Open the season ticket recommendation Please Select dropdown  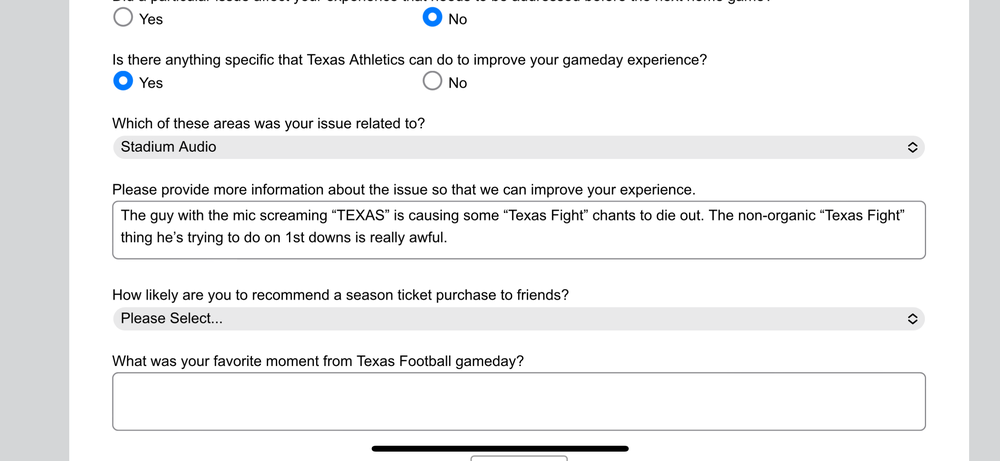(518, 319)
